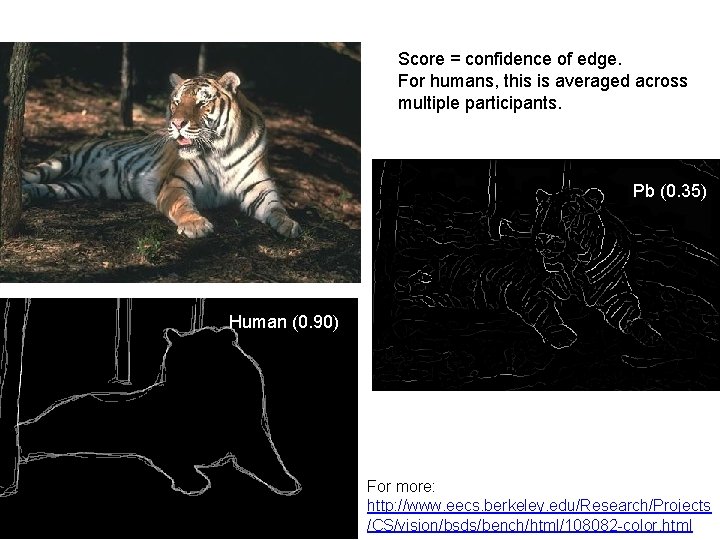Image resolution: width=720 pixels, height=540 pixels.
Task: Click the 'For humans, this is averaged across' line
Action: pyautogui.click(x=542, y=81)
